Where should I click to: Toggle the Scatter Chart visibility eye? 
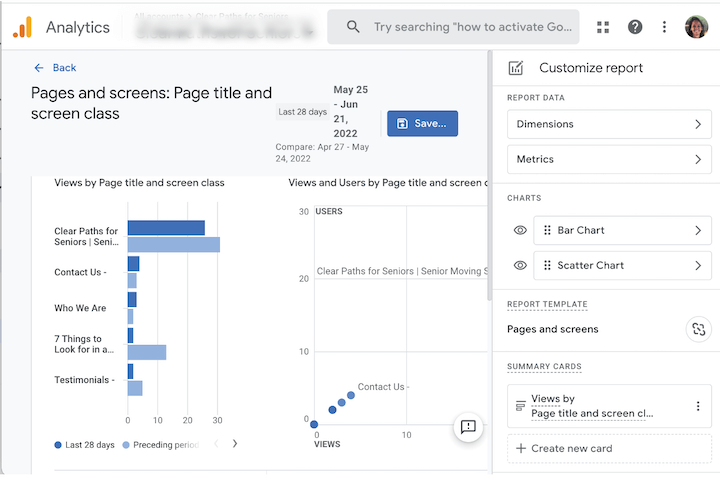tap(520, 265)
